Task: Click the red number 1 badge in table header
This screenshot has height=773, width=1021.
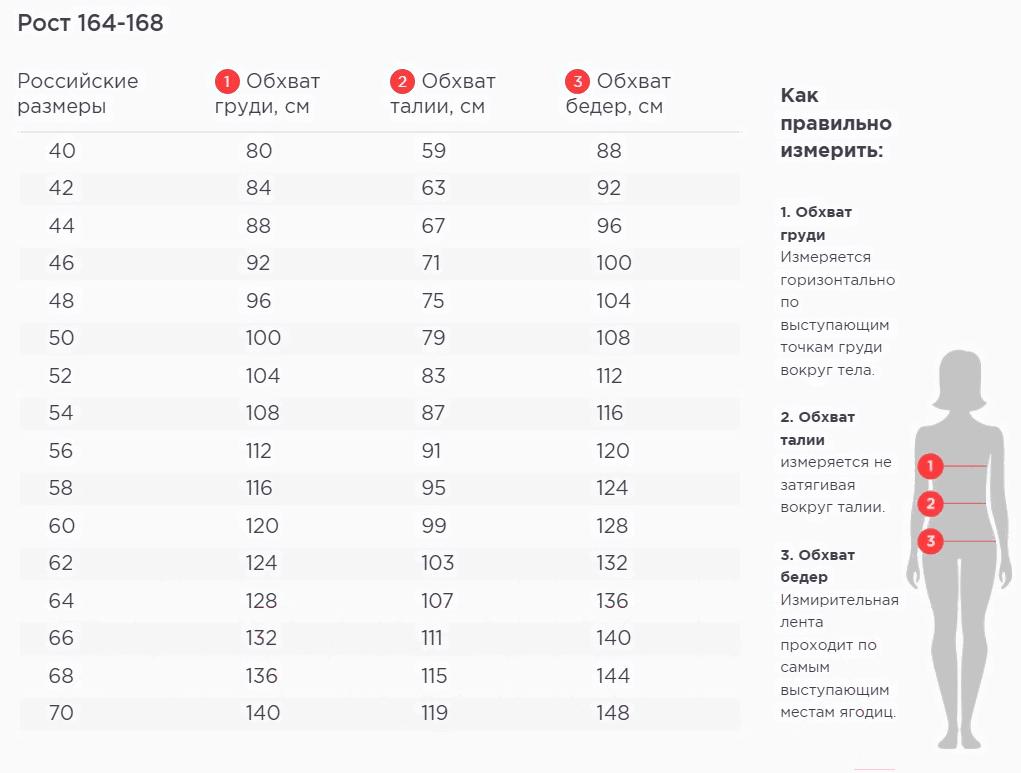Action: (228, 82)
